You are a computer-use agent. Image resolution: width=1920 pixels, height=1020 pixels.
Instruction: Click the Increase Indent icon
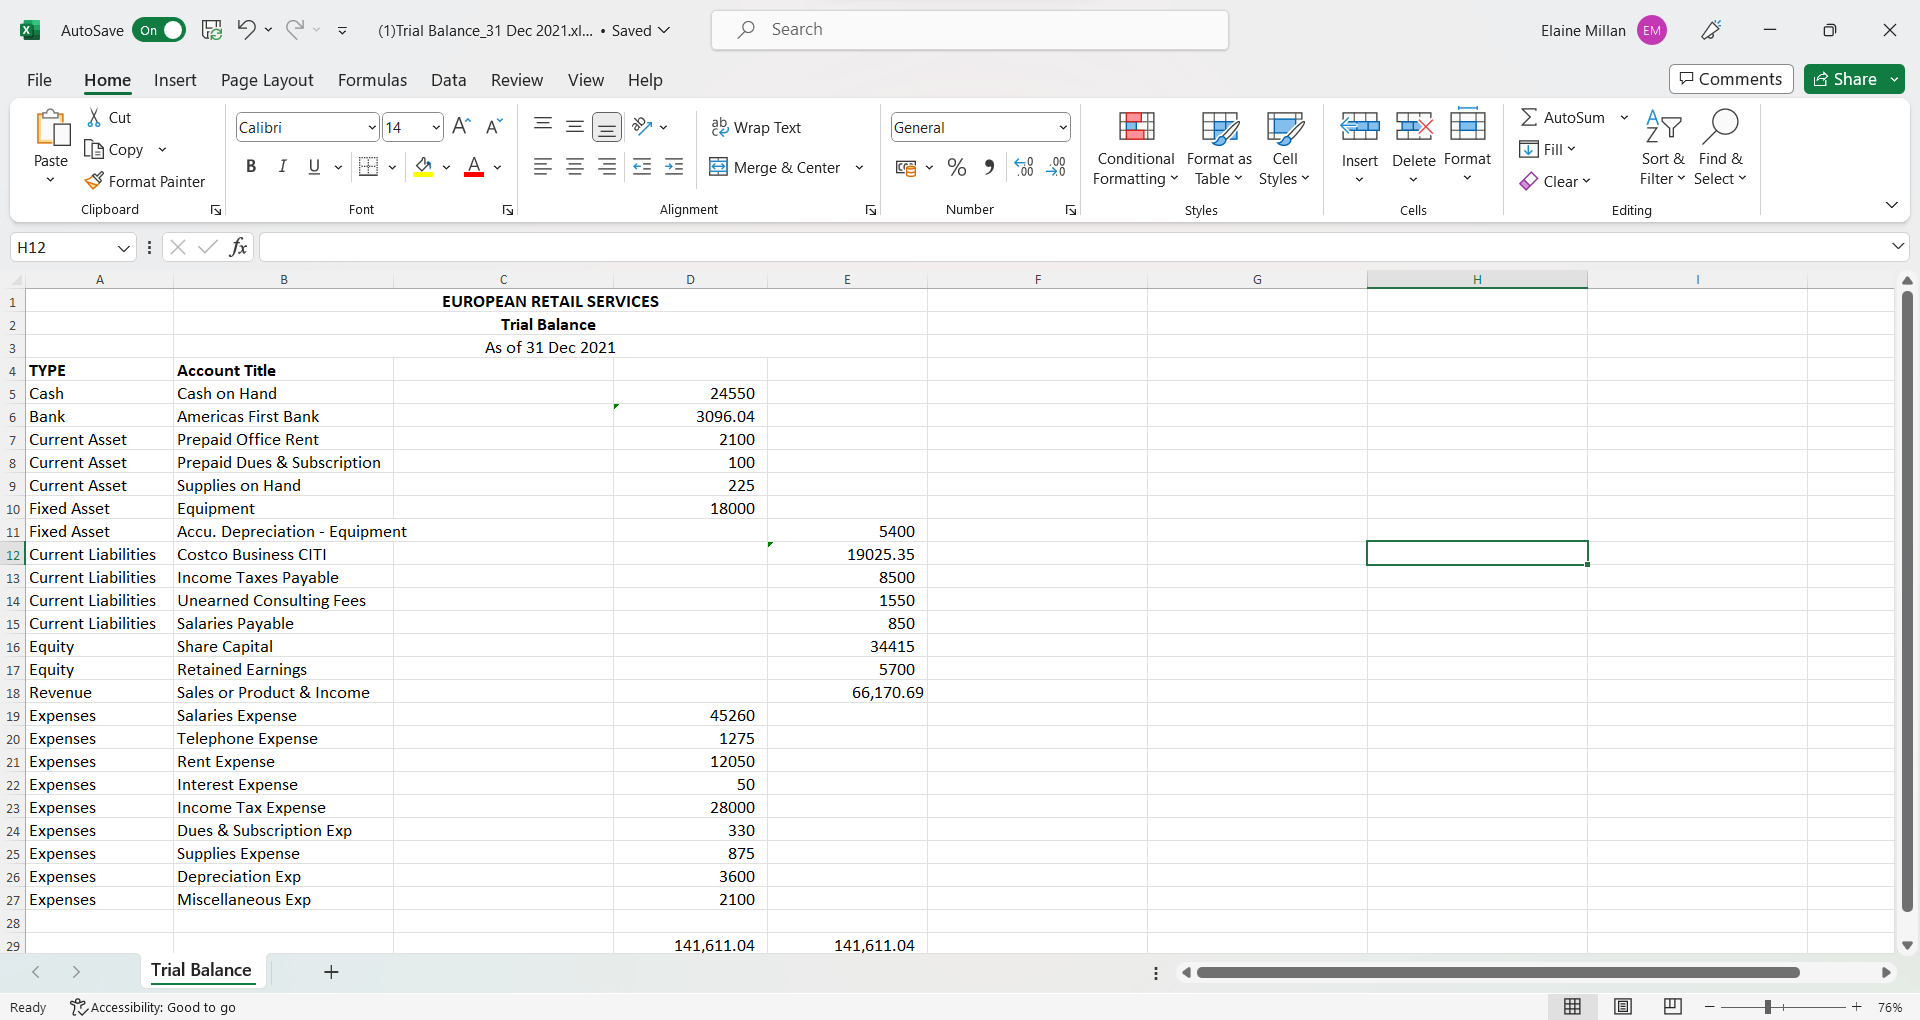click(674, 167)
